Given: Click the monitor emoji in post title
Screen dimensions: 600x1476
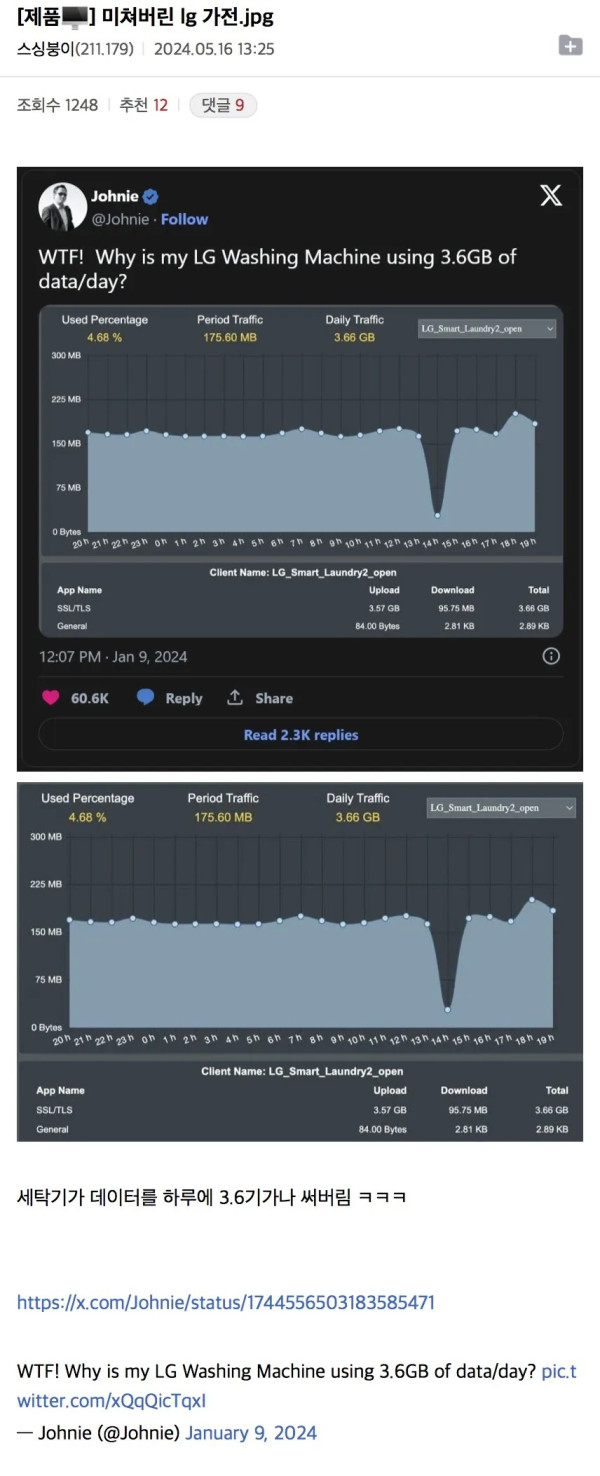Looking at the screenshot, I should pos(74,17).
